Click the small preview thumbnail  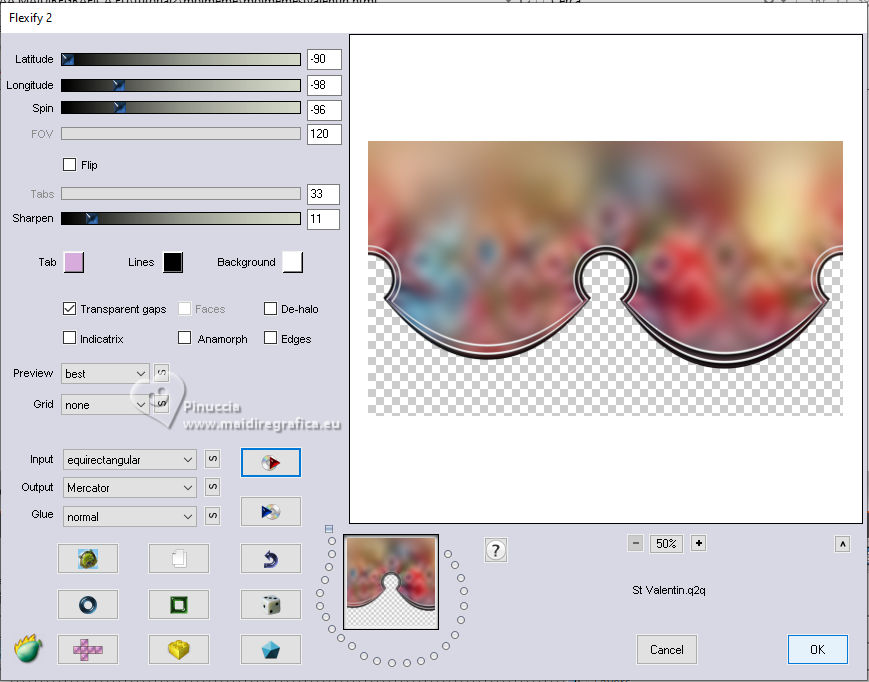[x=391, y=582]
